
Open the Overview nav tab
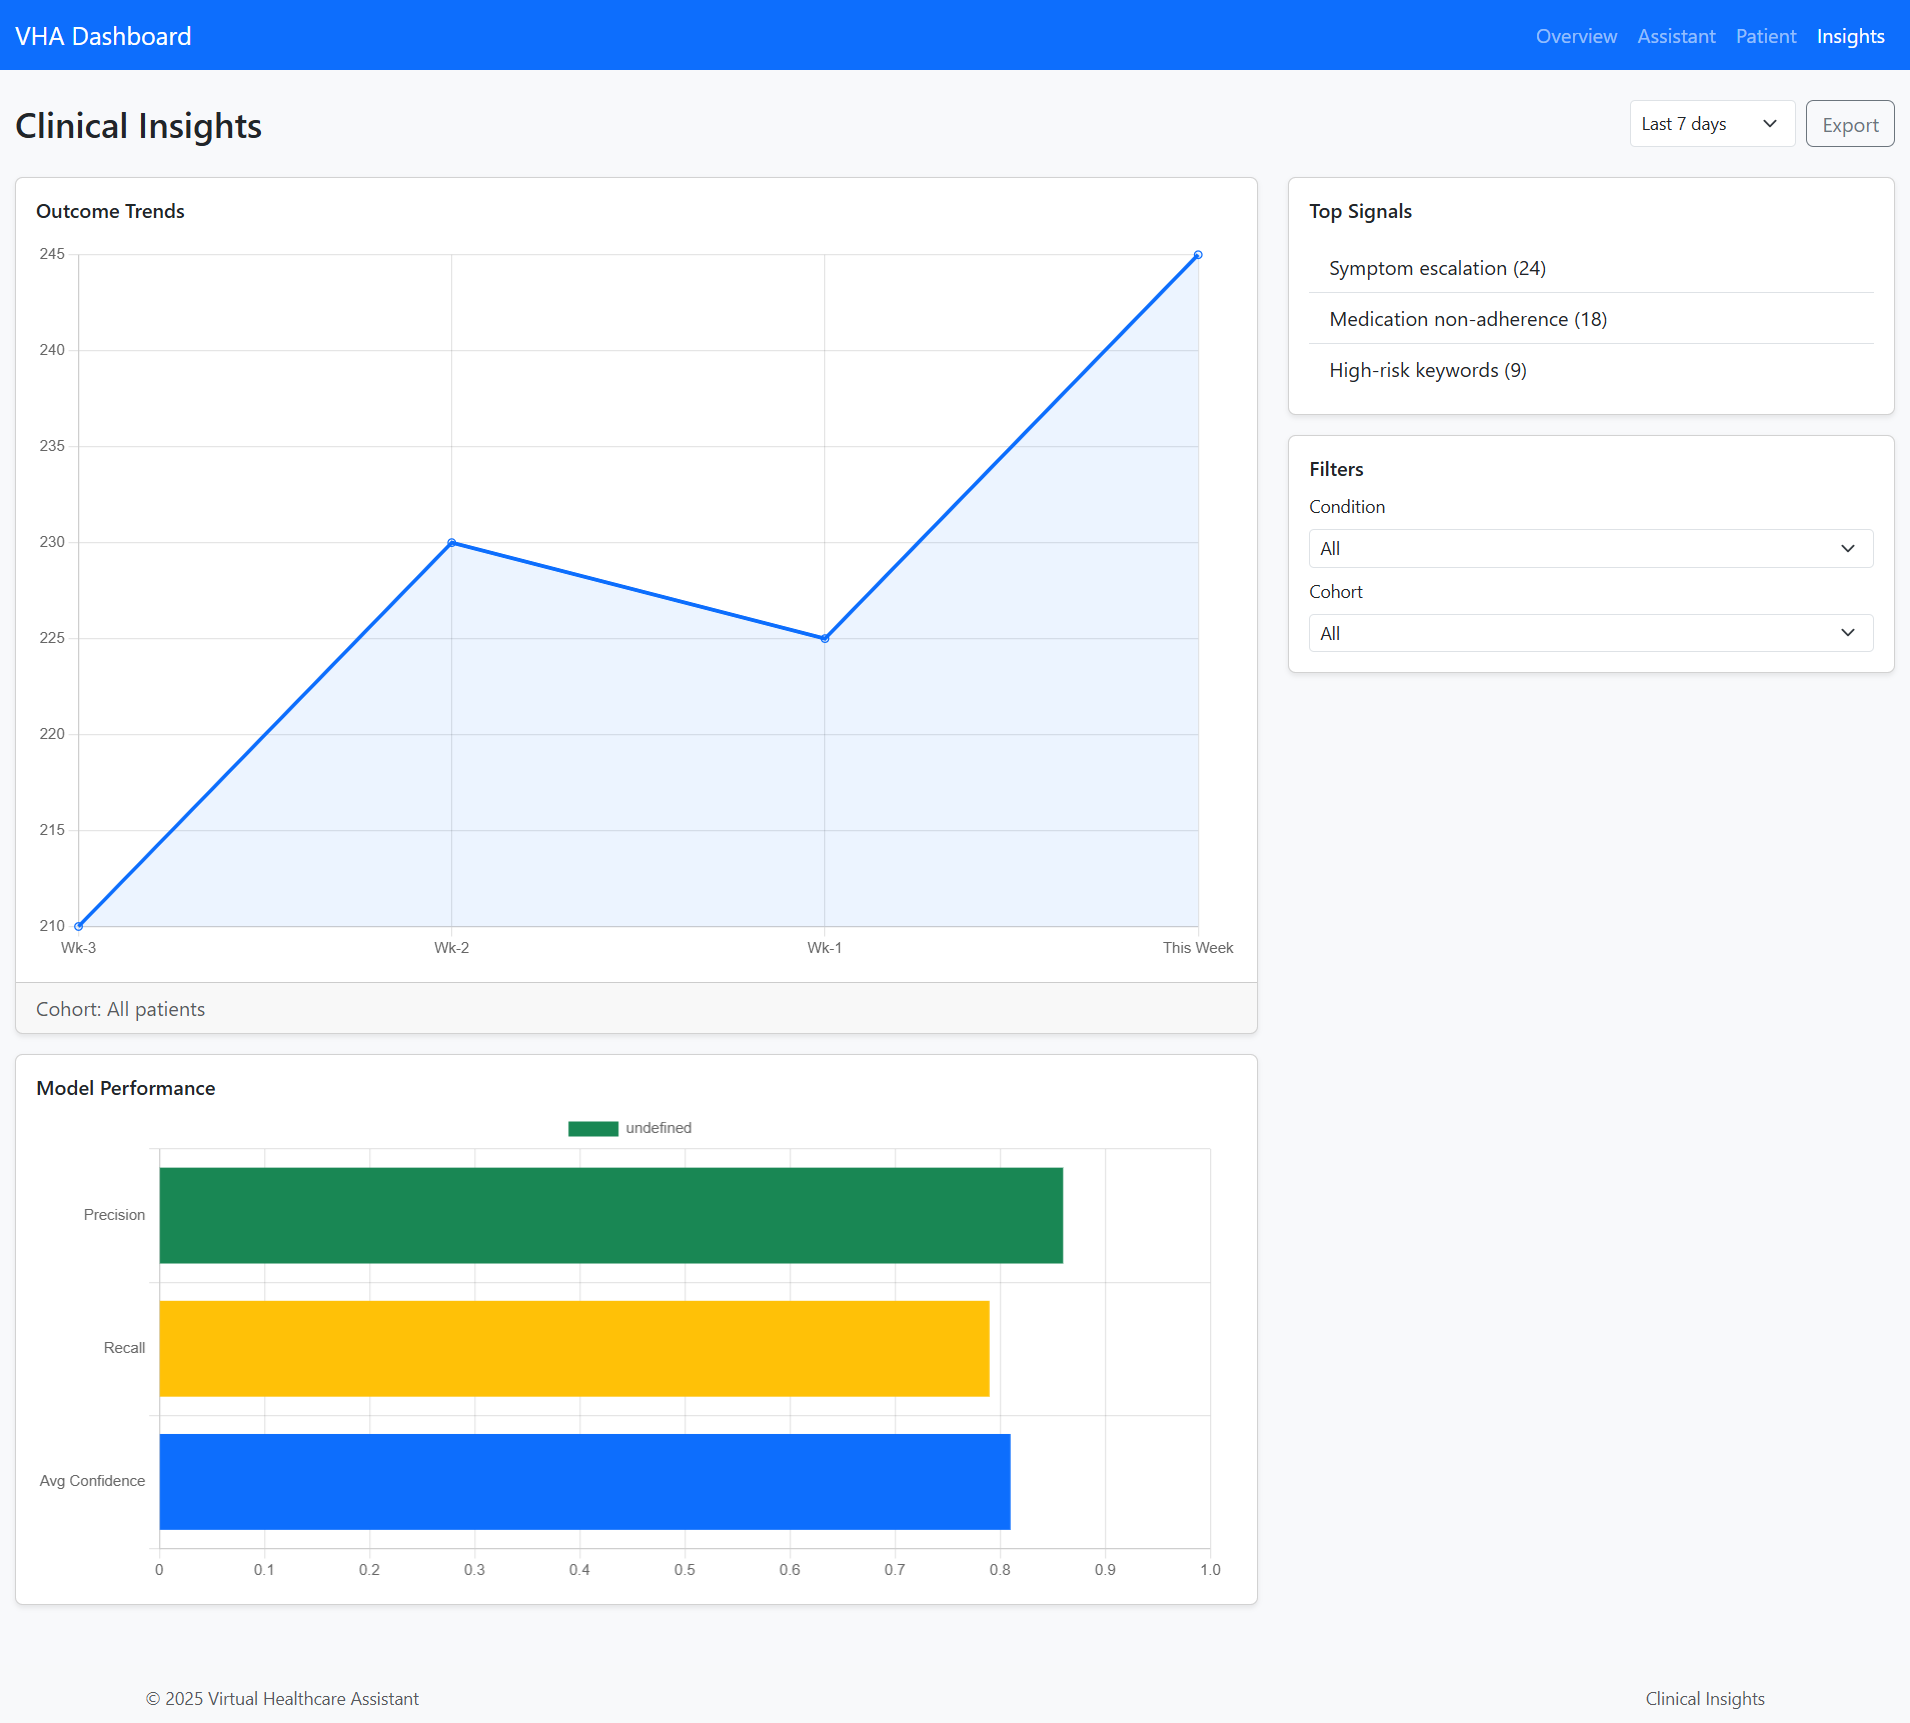1575,36
